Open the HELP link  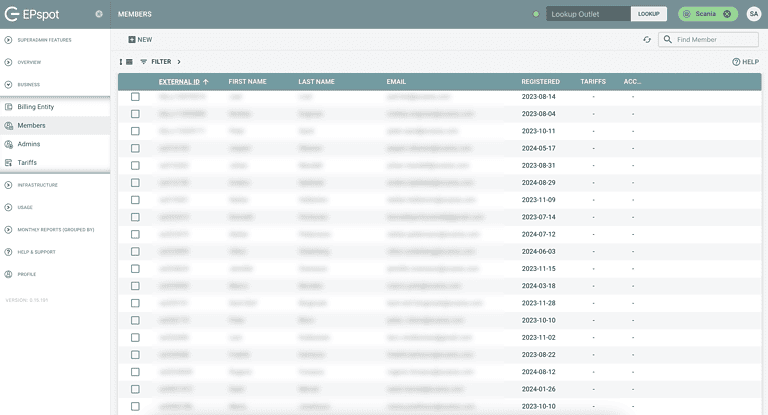(x=745, y=62)
